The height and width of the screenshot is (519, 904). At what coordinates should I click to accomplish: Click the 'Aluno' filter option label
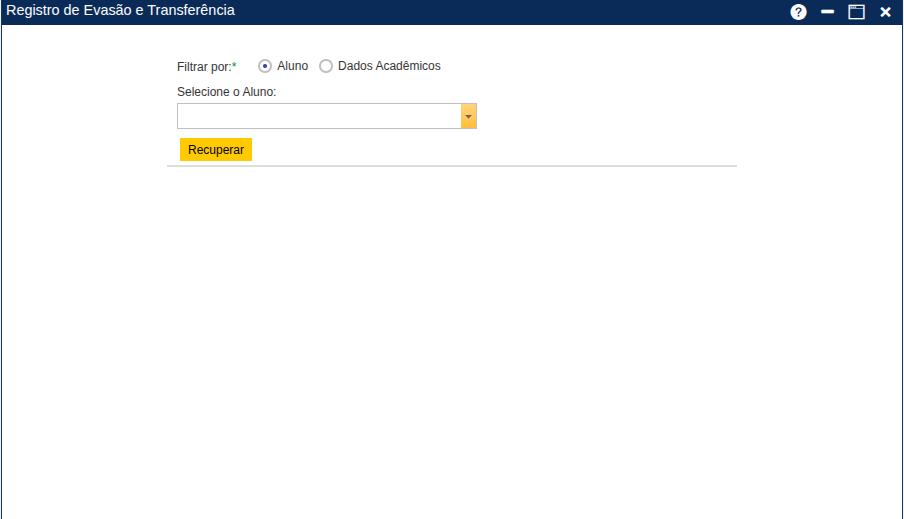292,66
